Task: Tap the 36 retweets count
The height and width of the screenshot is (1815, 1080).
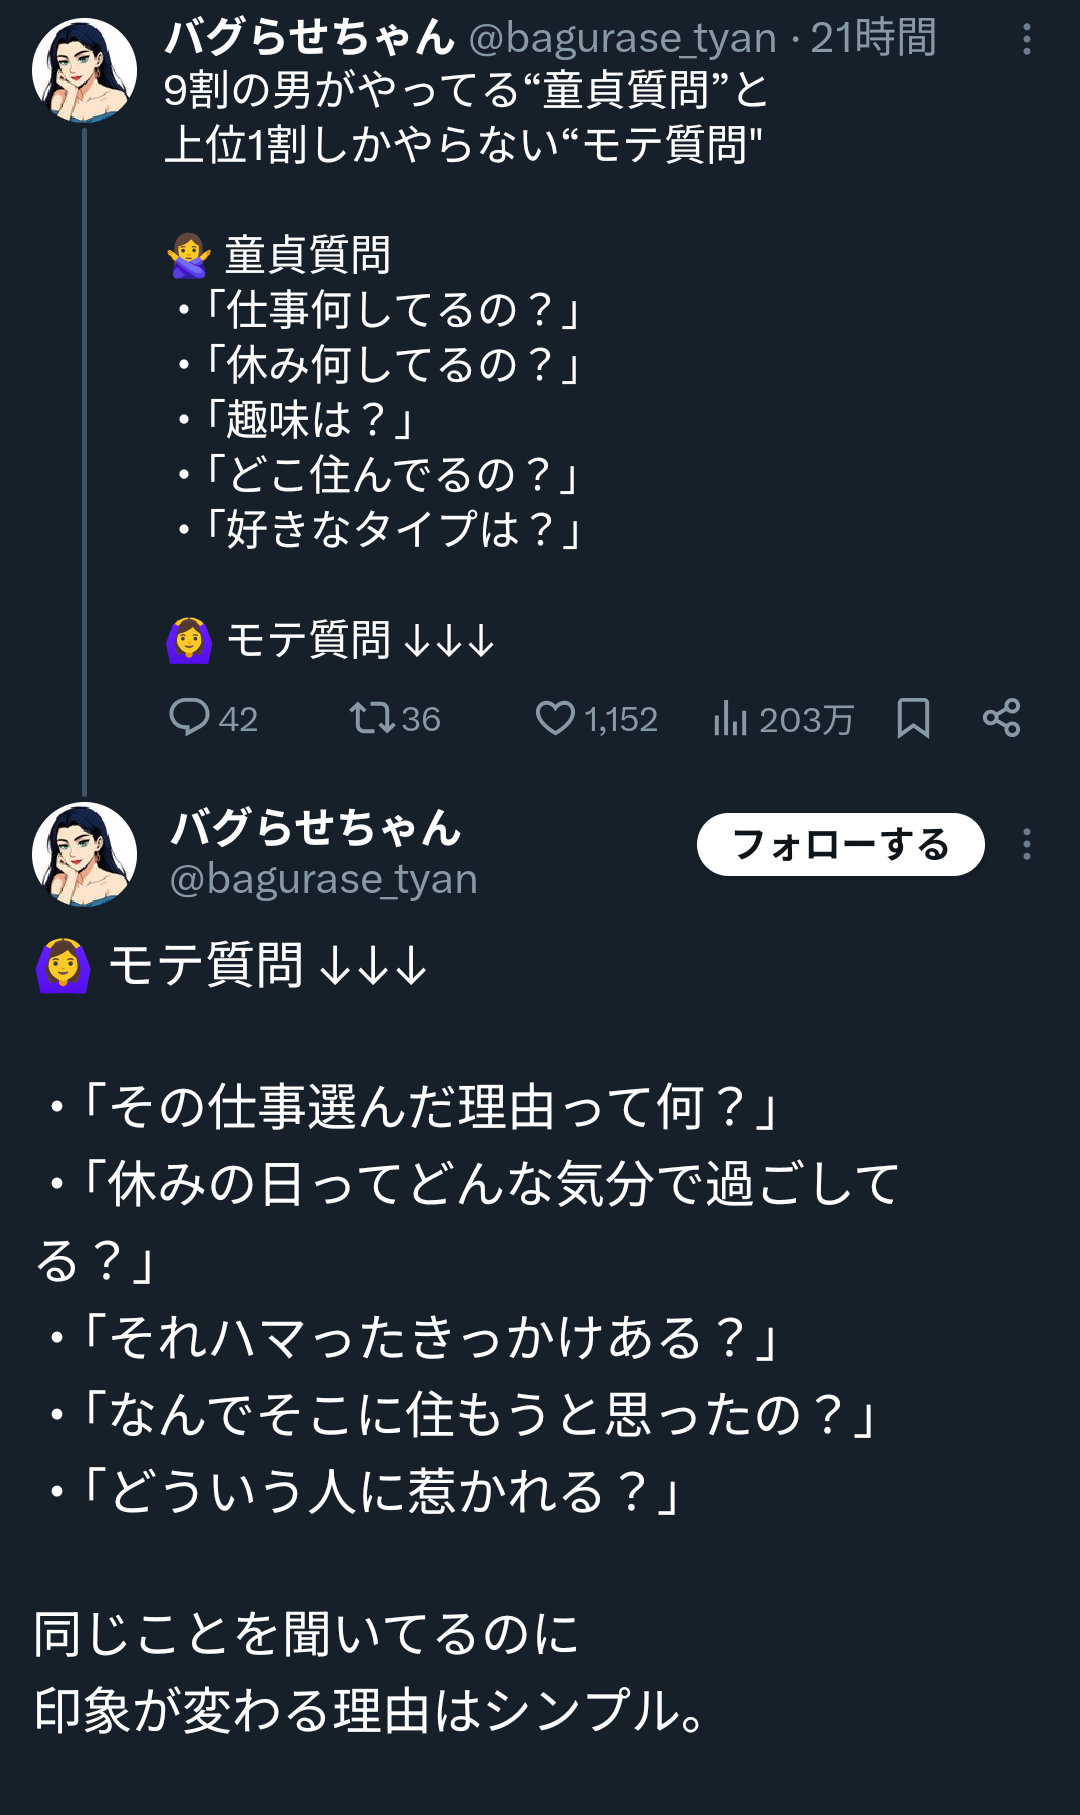Action: [x=421, y=719]
